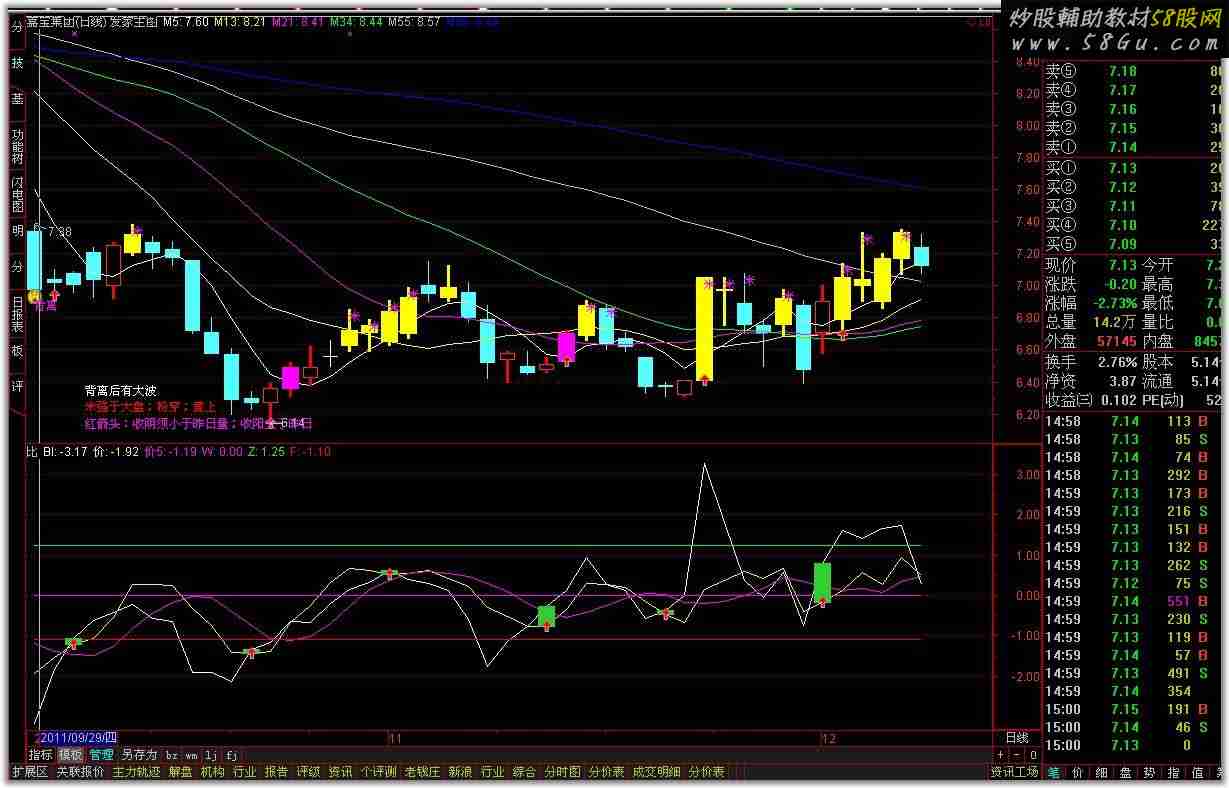Viewport: 1229px width, 788px height.
Task: Switch to the 主力轨迹 tab
Action: point(136,772)
